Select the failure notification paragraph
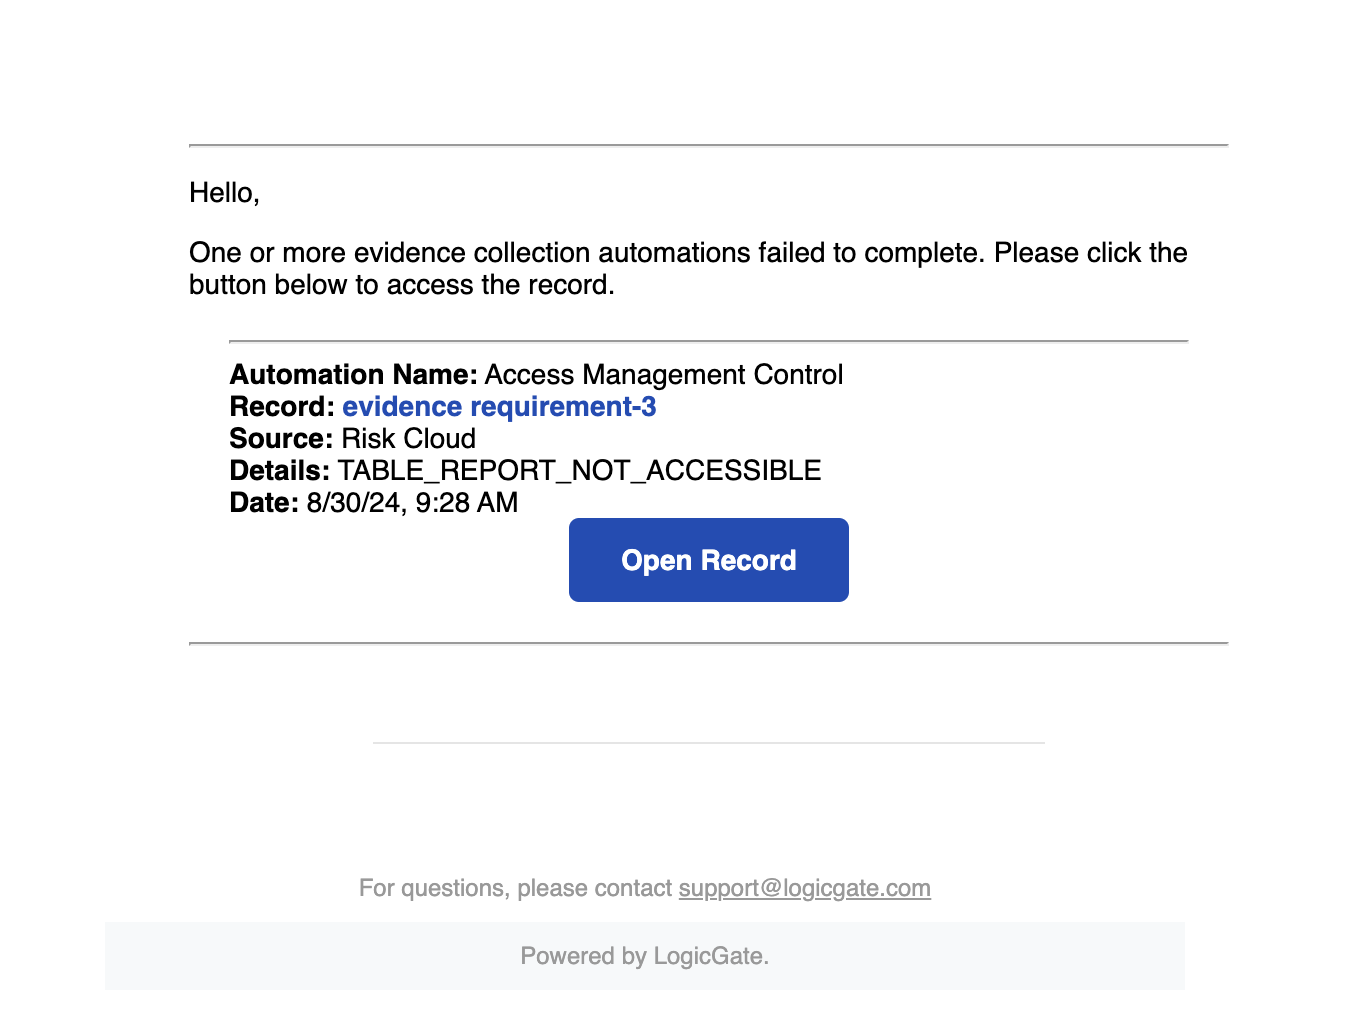1360x1018 pixels. click(687, 268)
